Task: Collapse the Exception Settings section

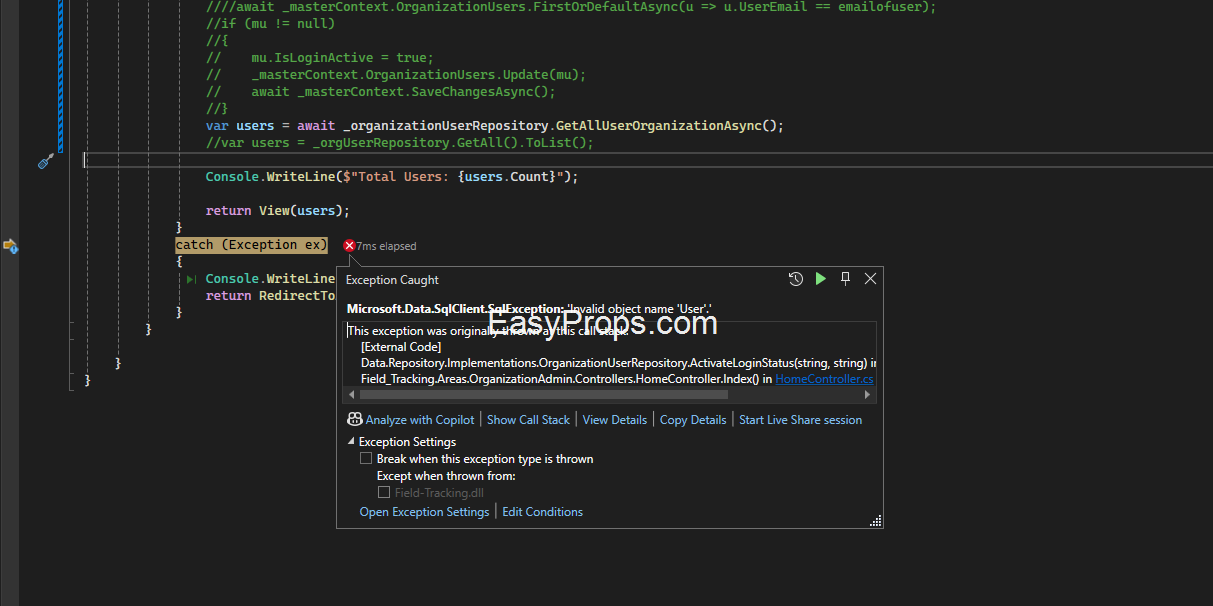Action: [x=351, y=441]
